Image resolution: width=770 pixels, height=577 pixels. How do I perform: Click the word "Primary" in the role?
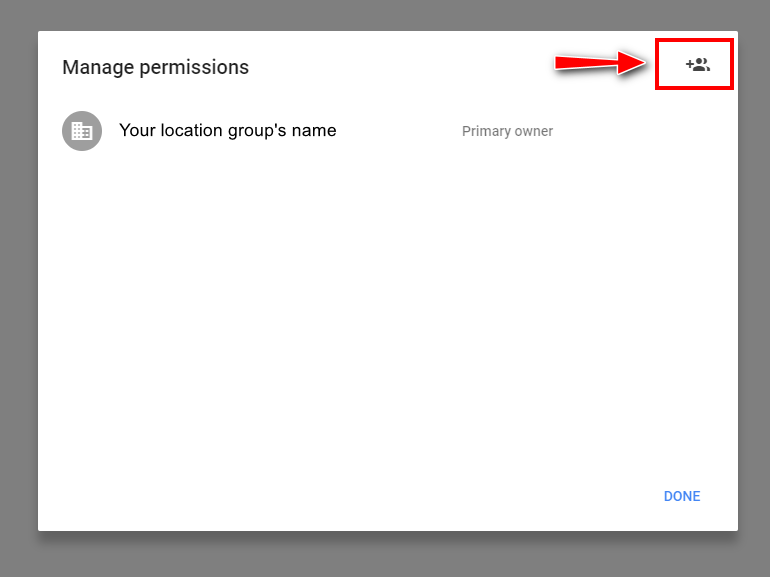coord(484,131)
